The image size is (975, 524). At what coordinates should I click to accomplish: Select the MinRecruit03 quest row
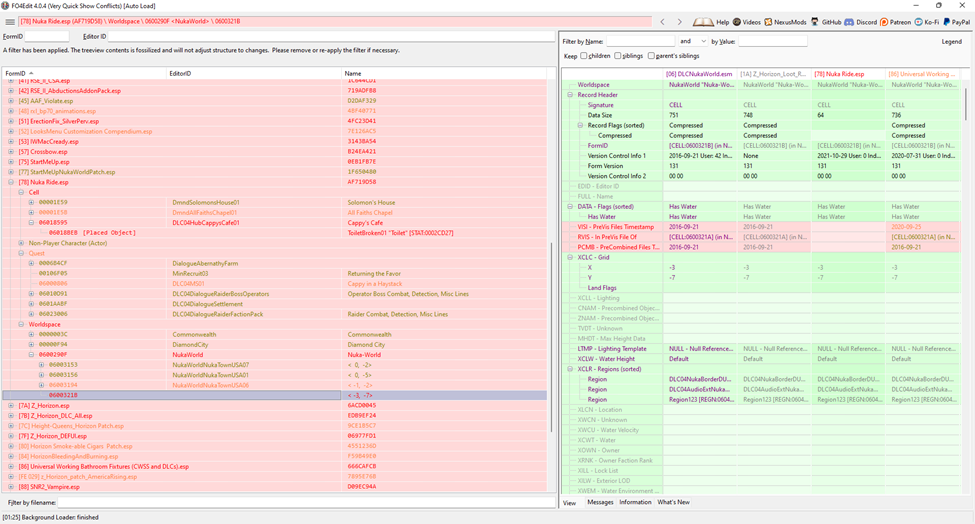pos(275,273)
